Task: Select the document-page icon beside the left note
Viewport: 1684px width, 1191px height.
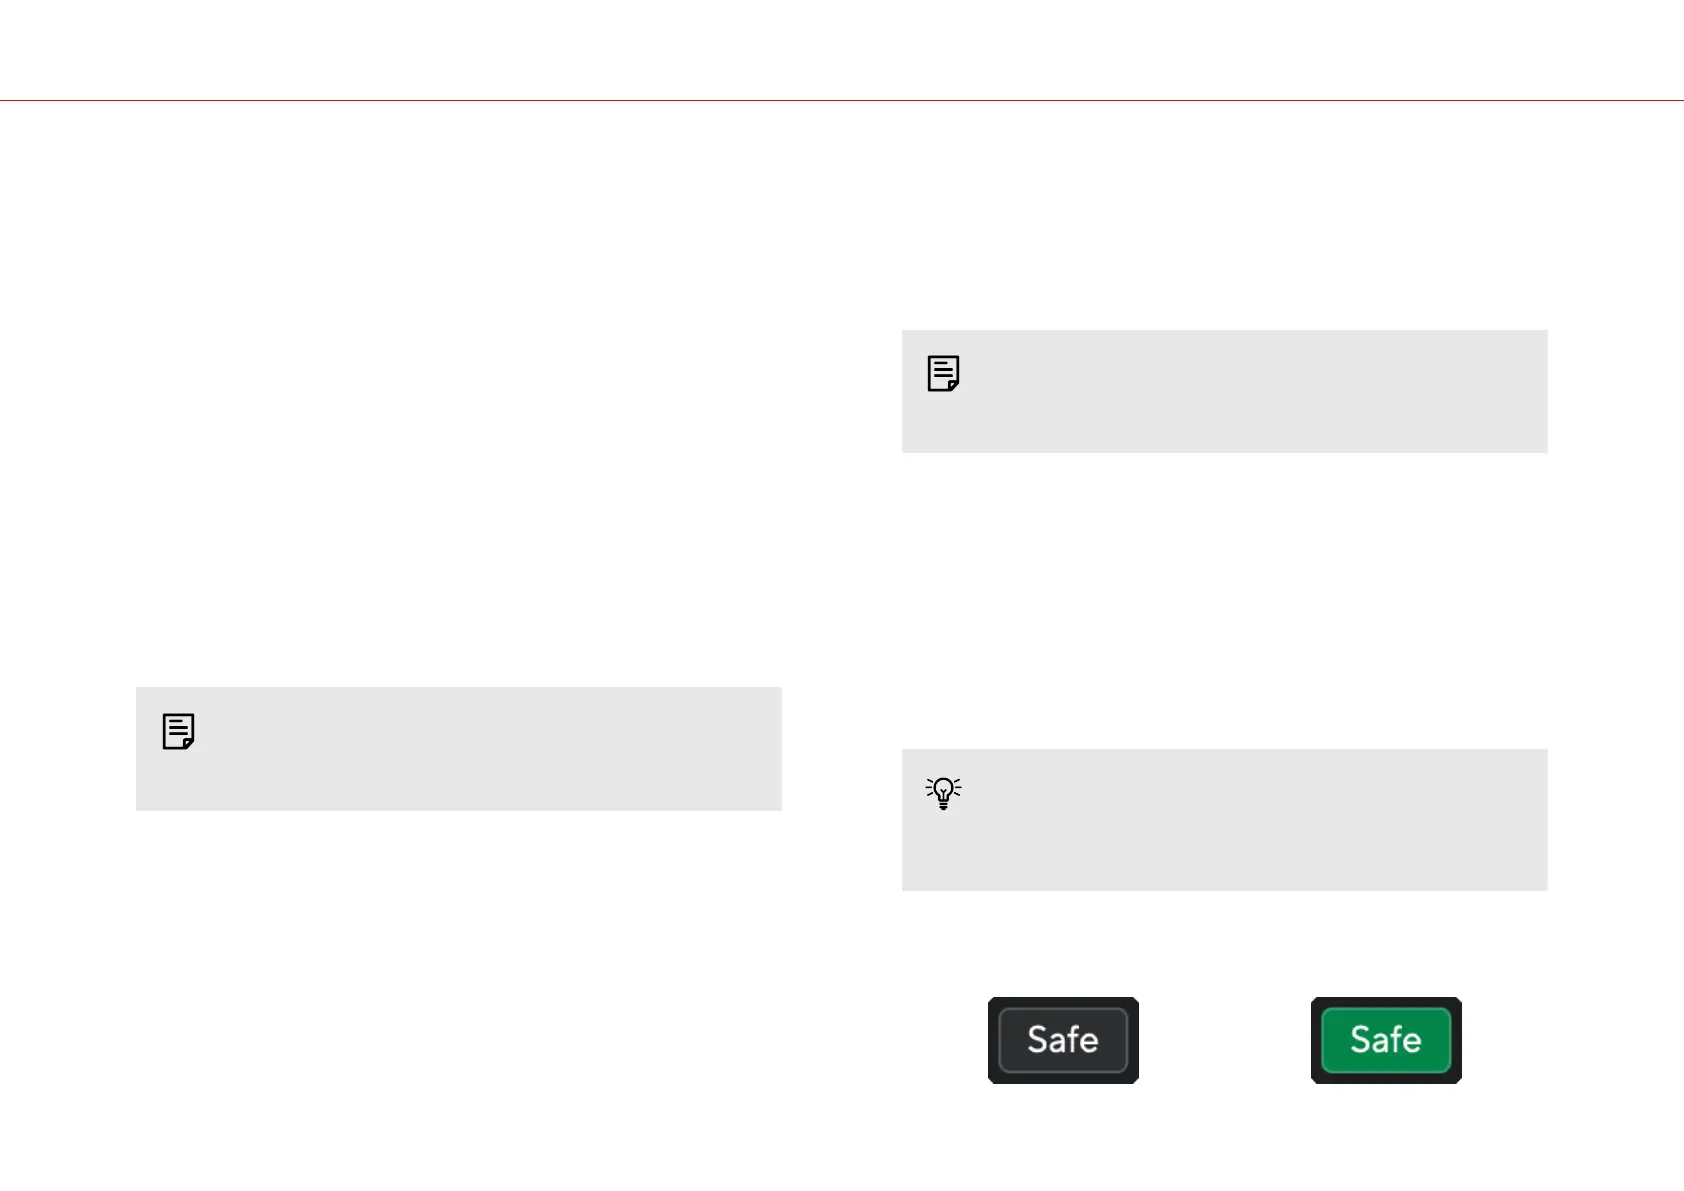Action: 178,731
